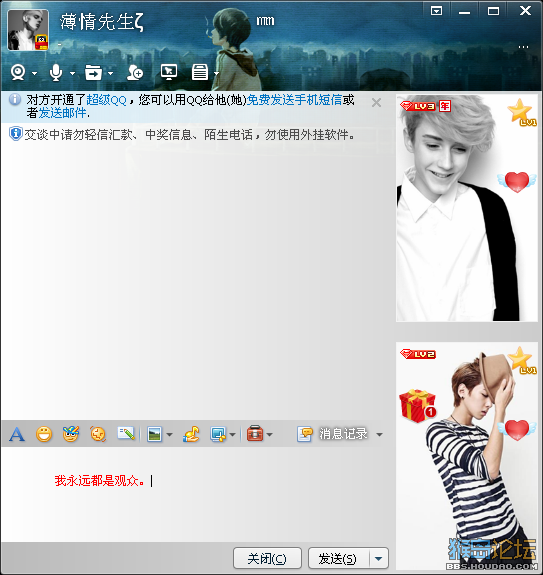543x575 pixels.
Task: Click the screen capture icon
Action: click(218, 435)
